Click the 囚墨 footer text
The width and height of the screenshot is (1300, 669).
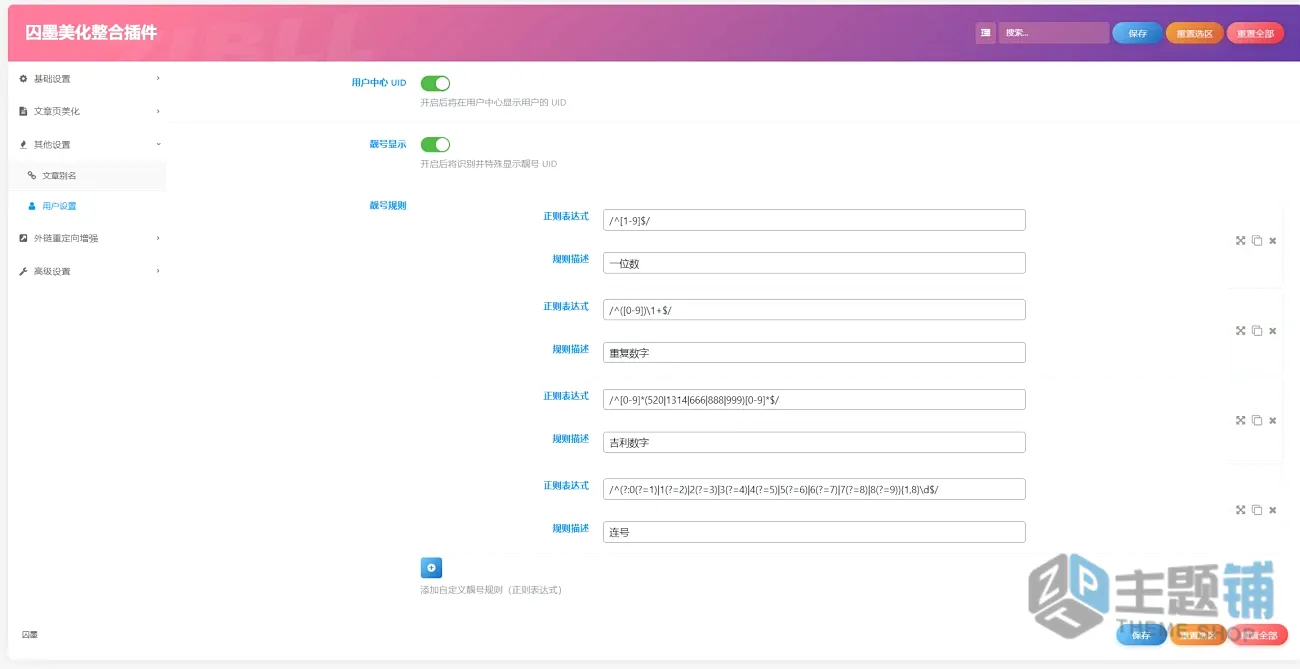tap(30, 635)
